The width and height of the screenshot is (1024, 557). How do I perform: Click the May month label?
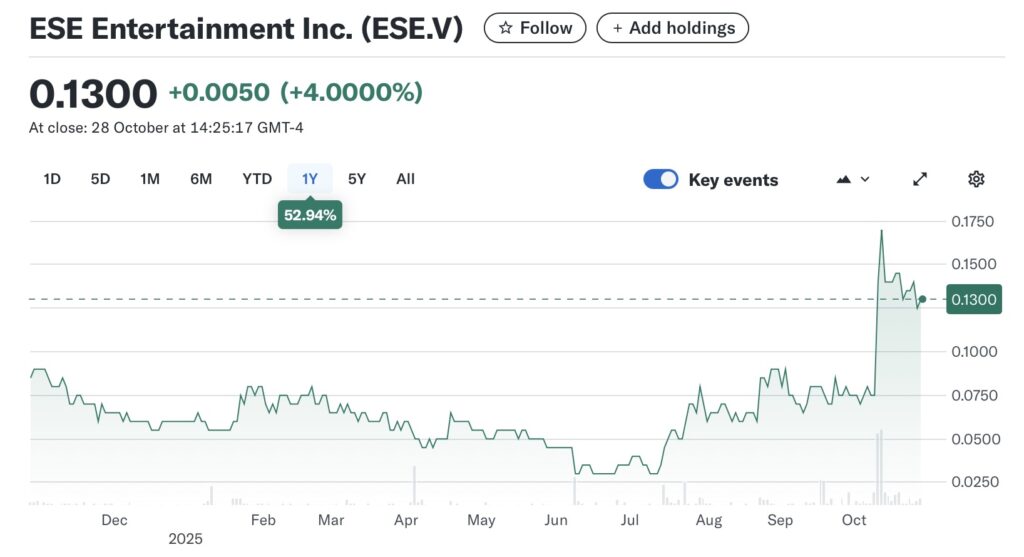481,520
